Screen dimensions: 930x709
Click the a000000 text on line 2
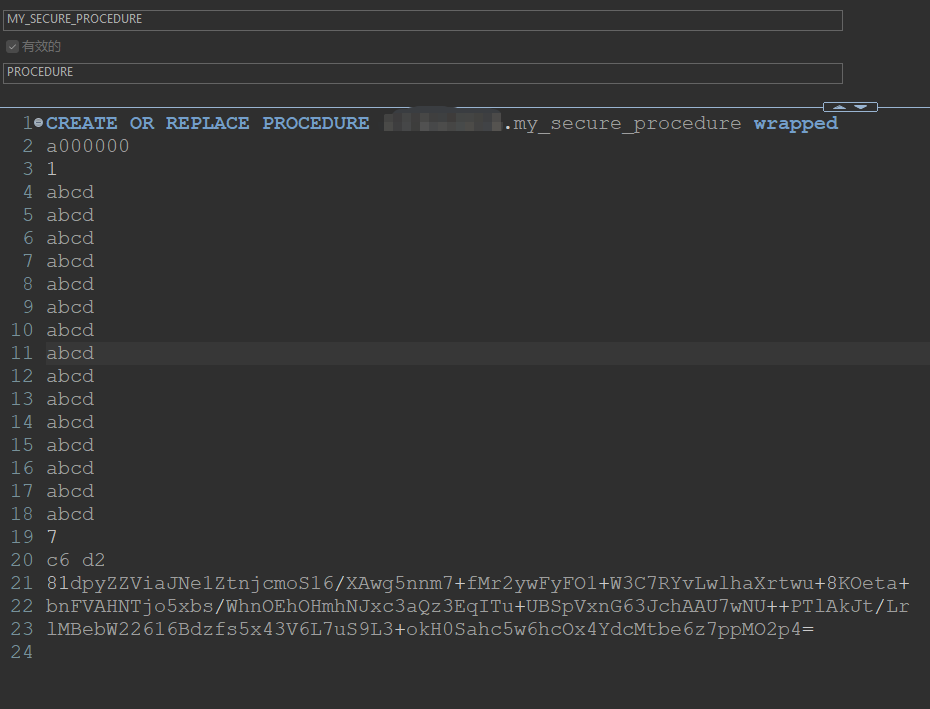point(87,146)
